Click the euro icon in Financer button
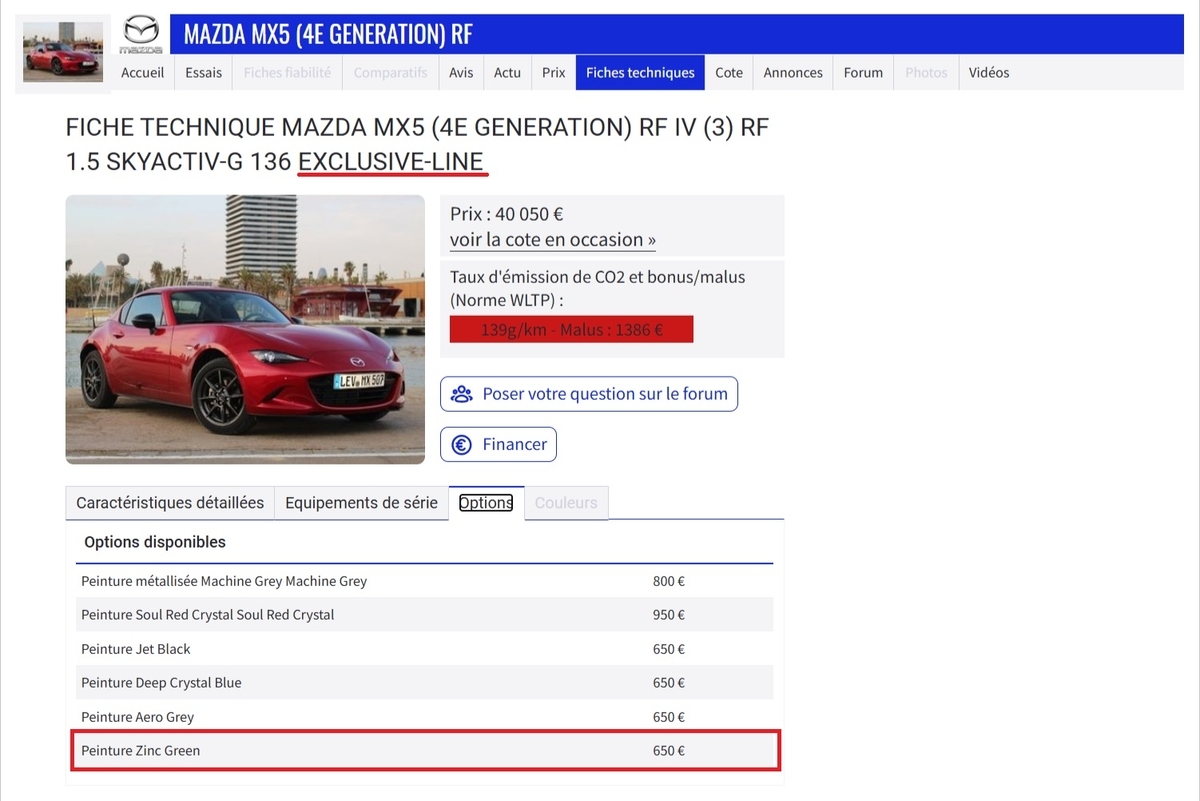The height and width of the screenshot is (801, 1200). click(x=462, y=445)
